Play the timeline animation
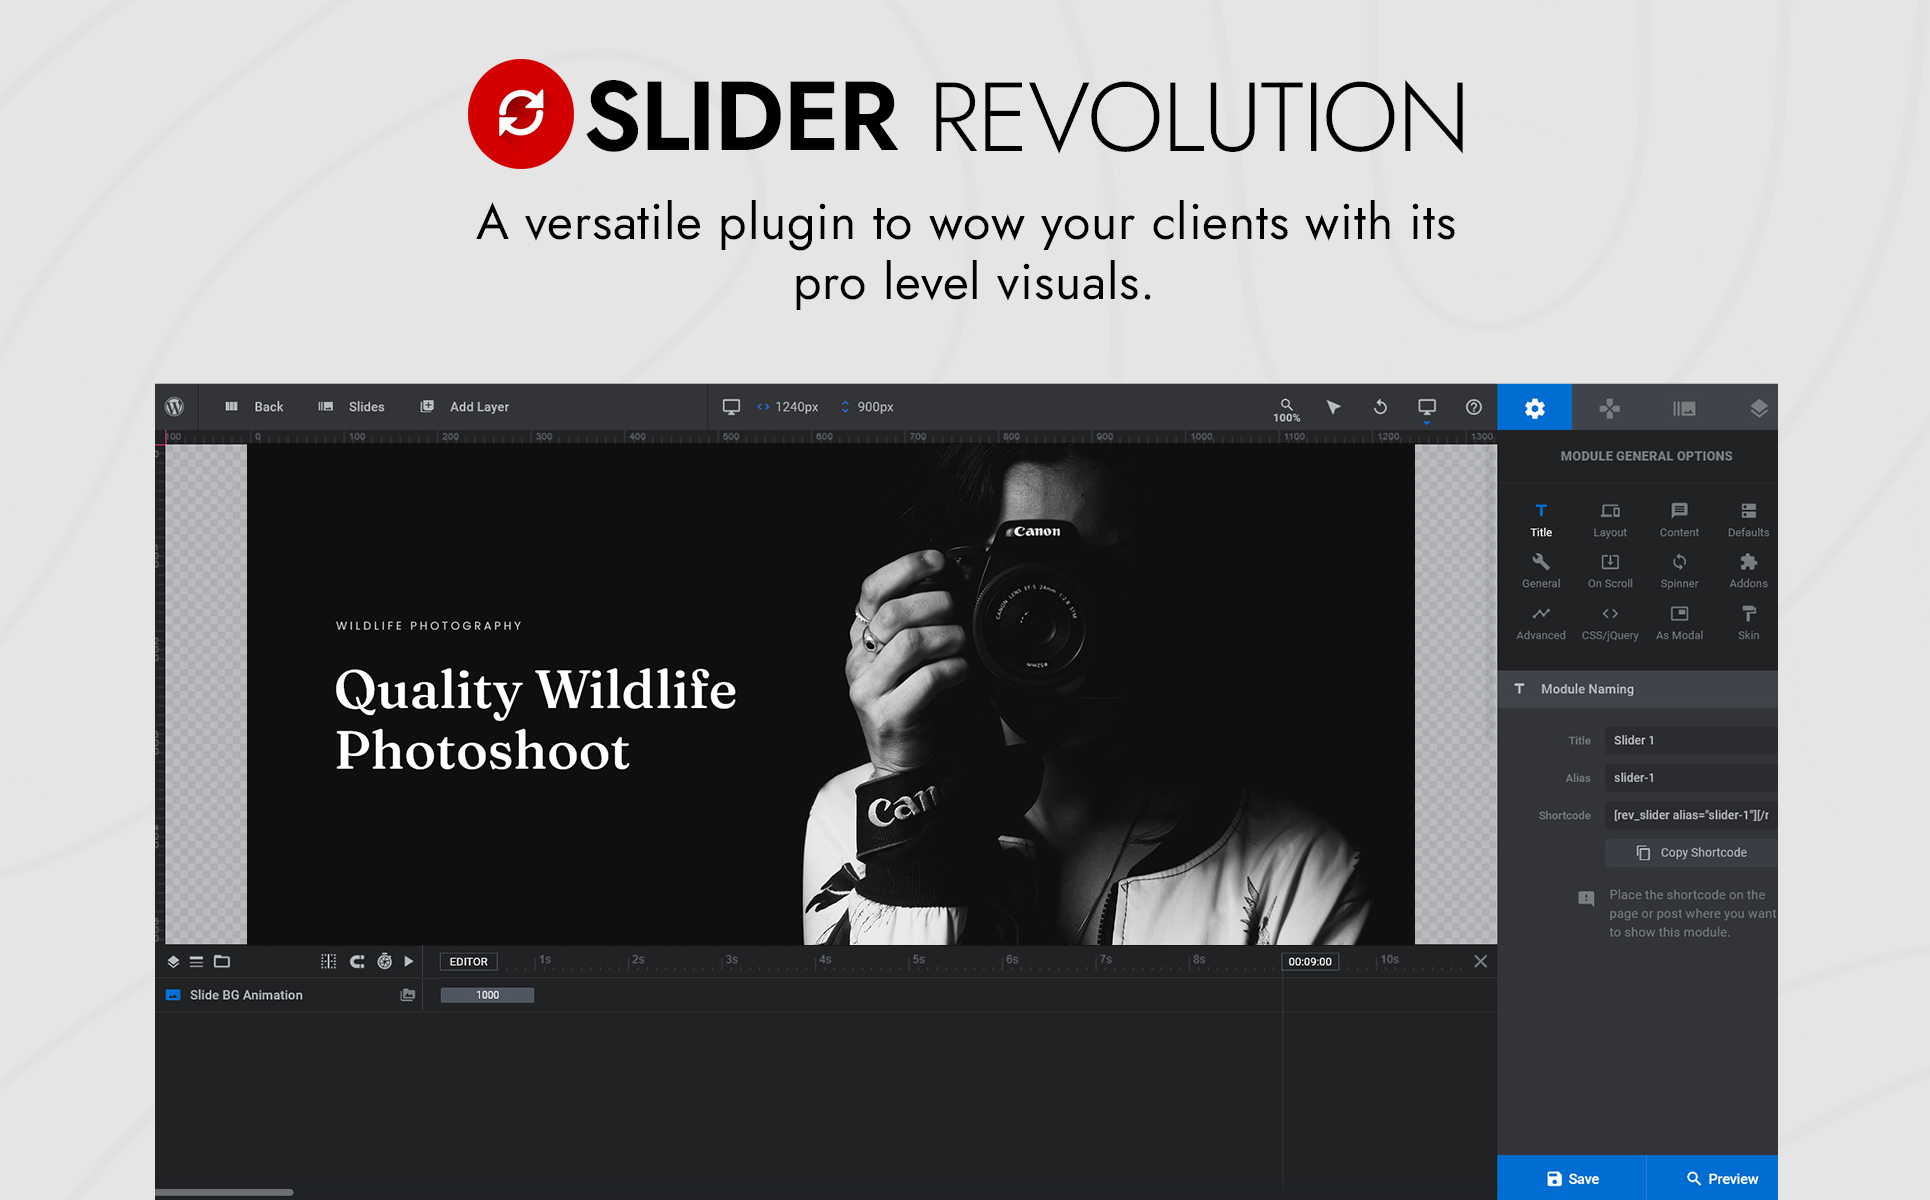Screen dimensions: 1930x1200 (408, 961)
